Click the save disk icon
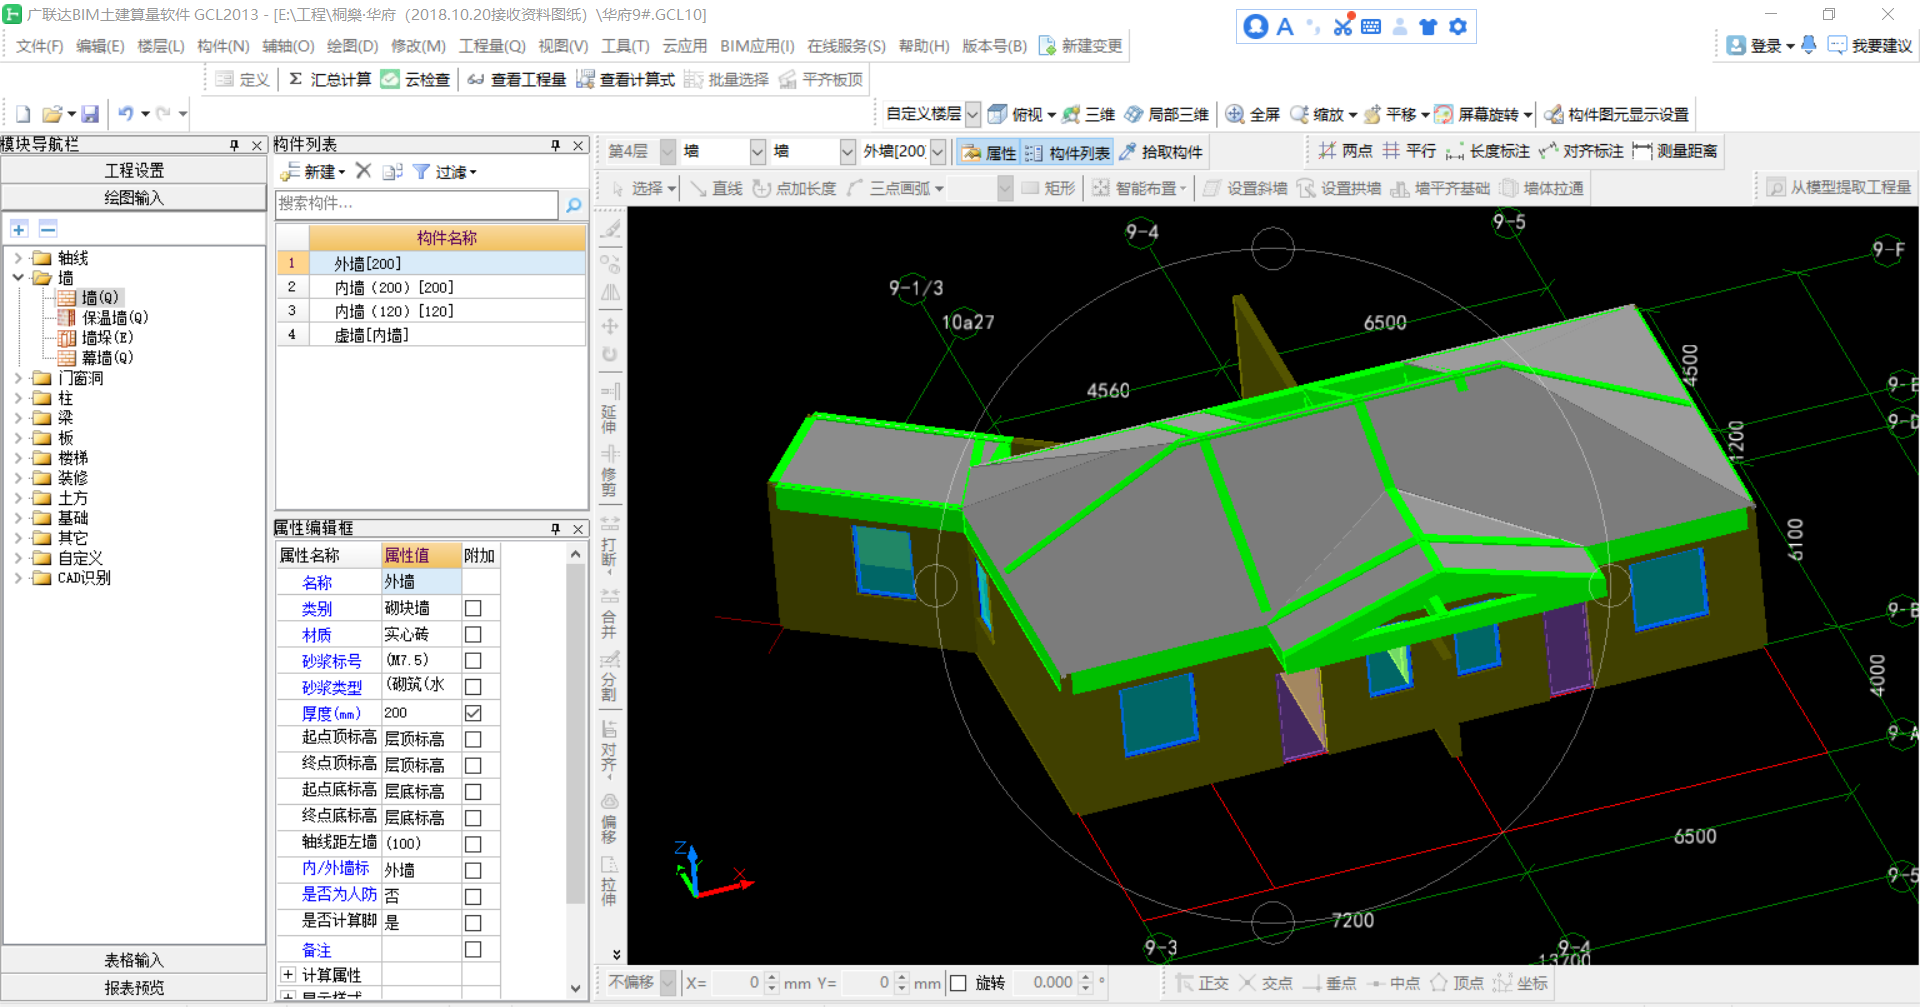The height and width of the screenshot is (1007, 1920). [x=90, y=114]
